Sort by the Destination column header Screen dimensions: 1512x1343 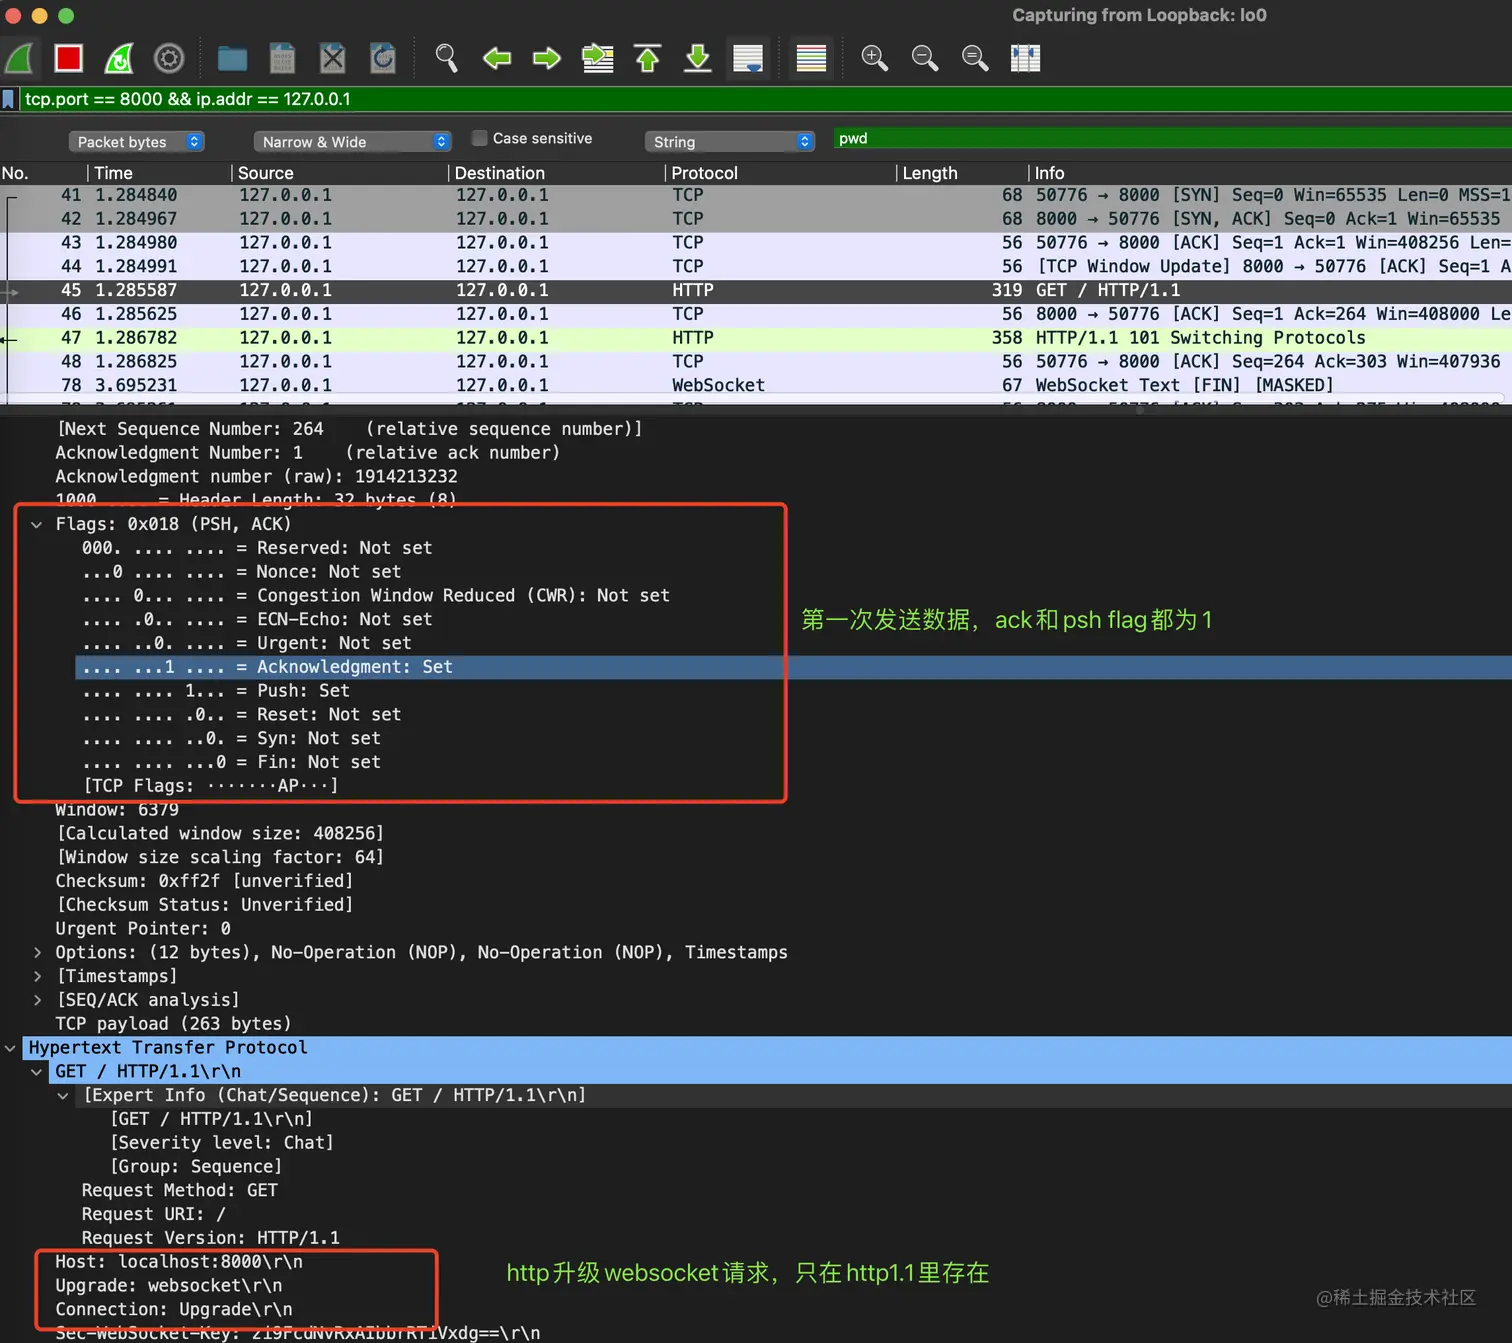557,173
